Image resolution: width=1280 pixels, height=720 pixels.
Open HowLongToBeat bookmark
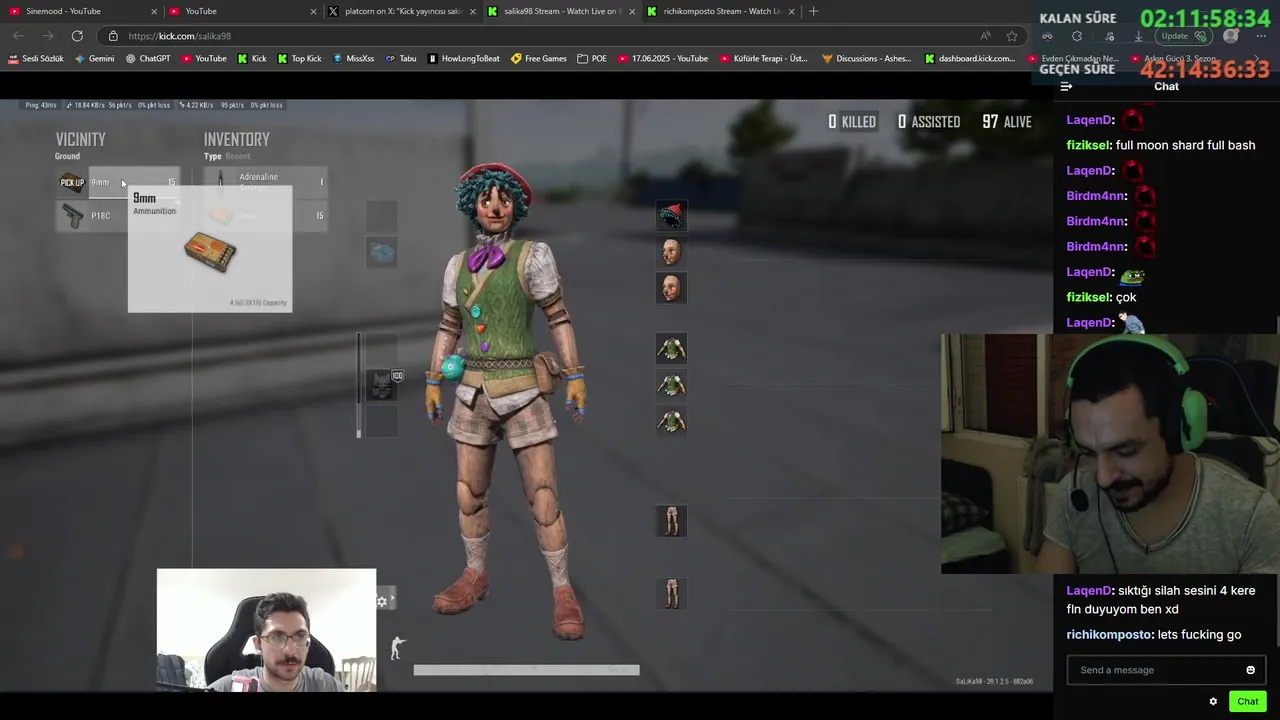[464, 59]
